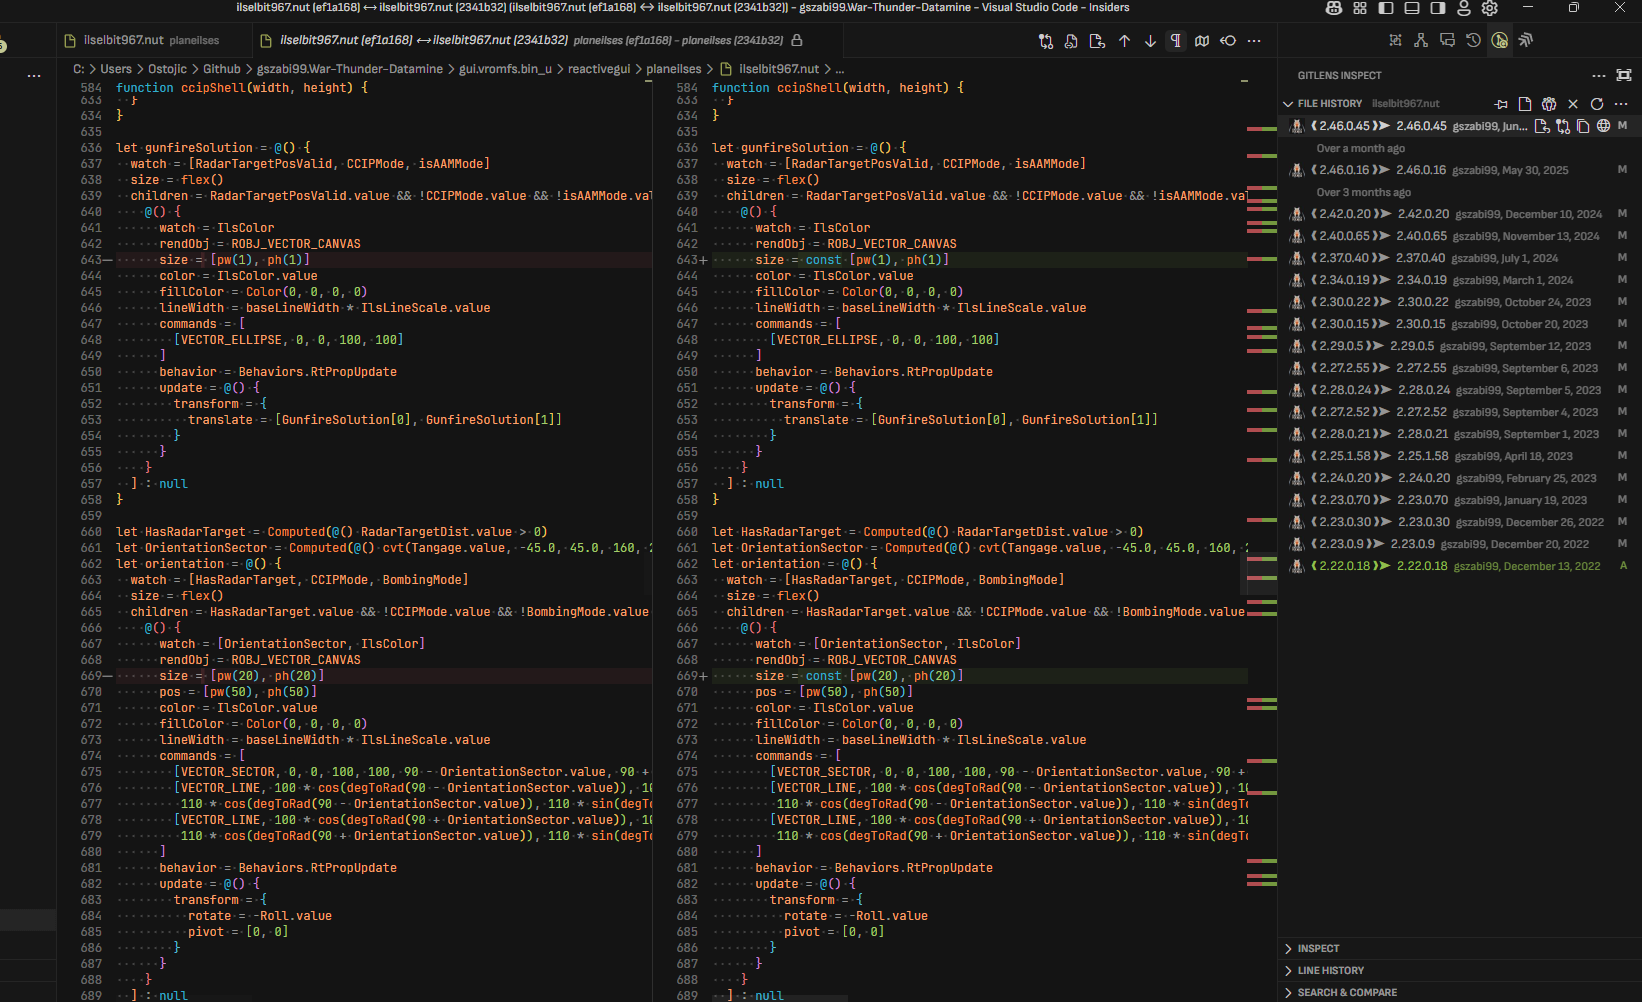Open the Accounts icon in title bar
The image size is (1642, 1002).
coord(1464,8)
